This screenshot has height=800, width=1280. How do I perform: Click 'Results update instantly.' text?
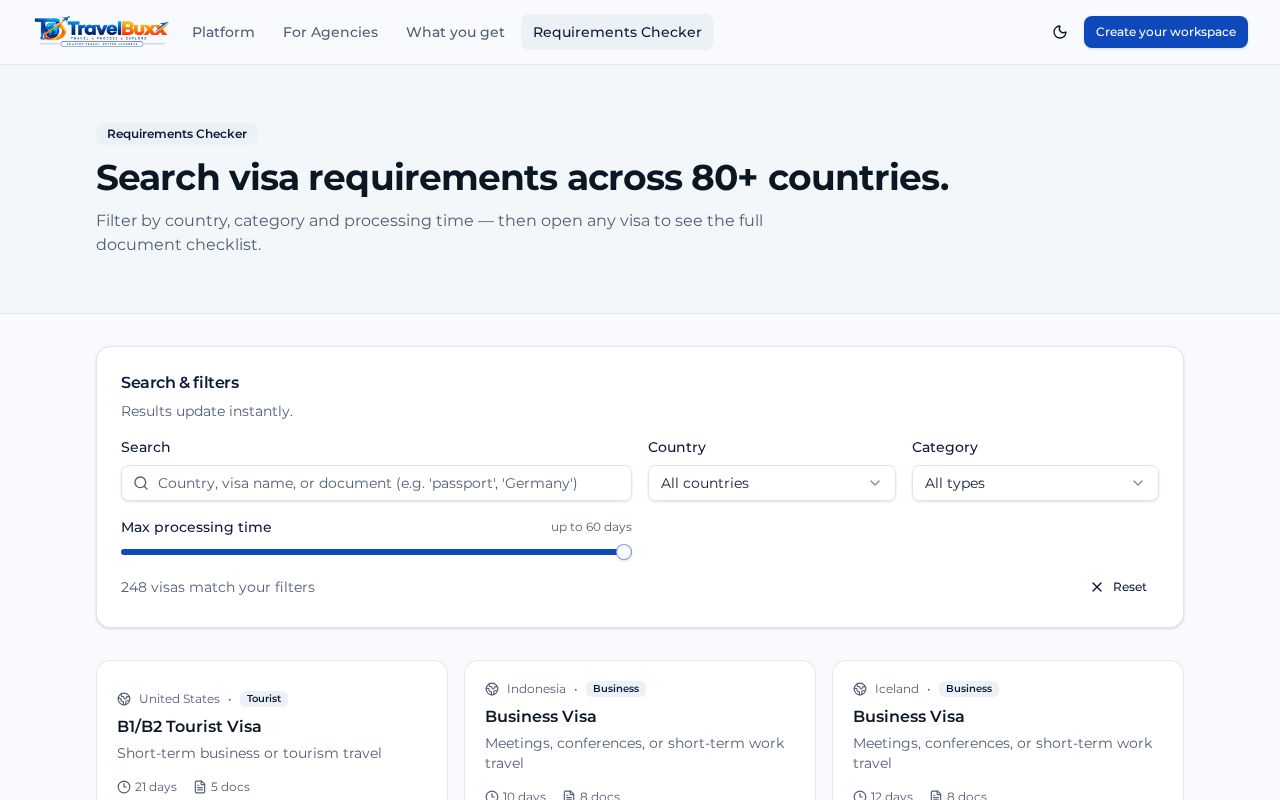(x=207, y=411)
